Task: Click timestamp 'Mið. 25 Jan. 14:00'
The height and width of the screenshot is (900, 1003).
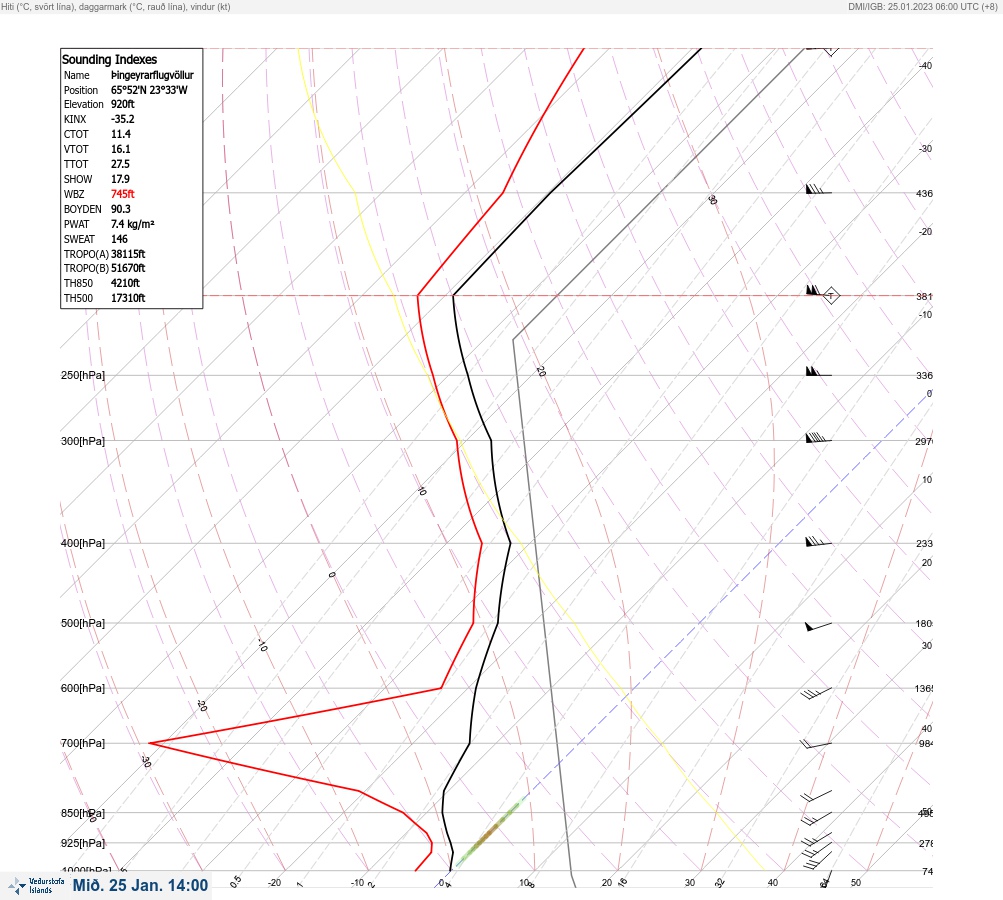Action: (140, 885)
